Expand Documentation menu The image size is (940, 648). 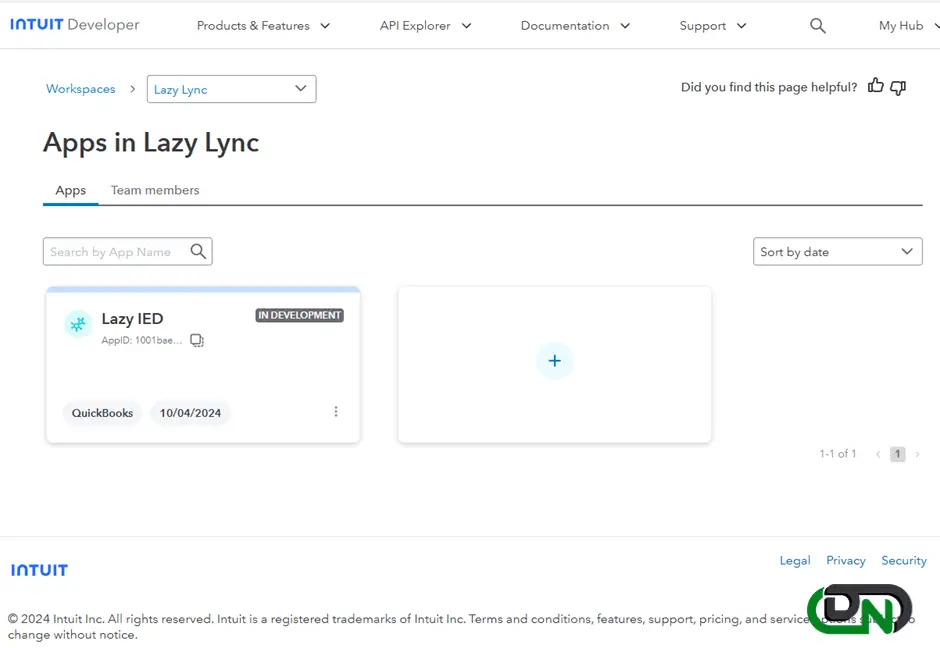(x=575, y=26)
